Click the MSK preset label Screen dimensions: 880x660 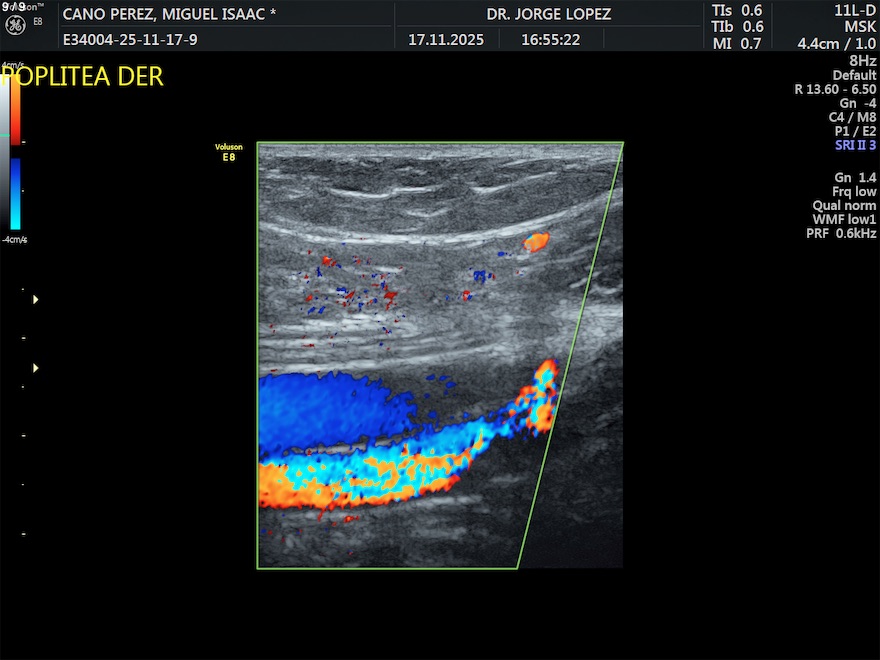859,26
